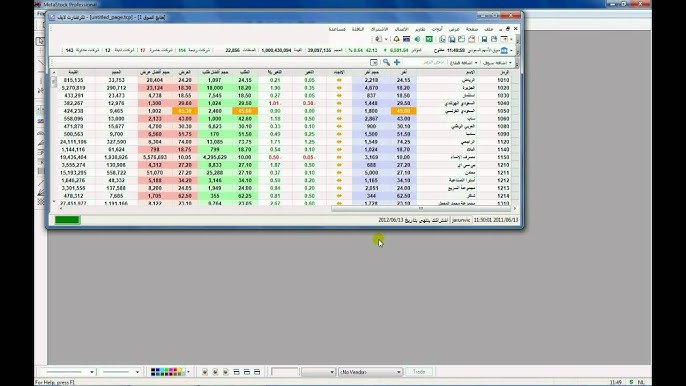Open the empty combo box beside No Vendor

tap(318, 372)
